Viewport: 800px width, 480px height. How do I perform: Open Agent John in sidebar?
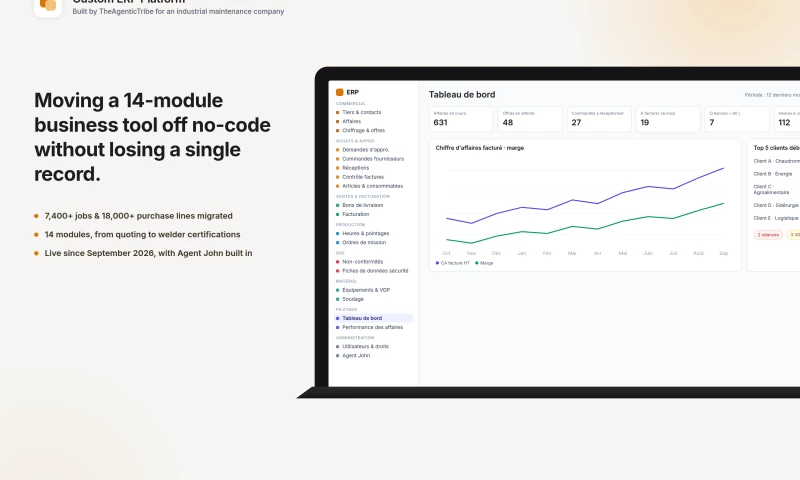[x=356, y=356]
